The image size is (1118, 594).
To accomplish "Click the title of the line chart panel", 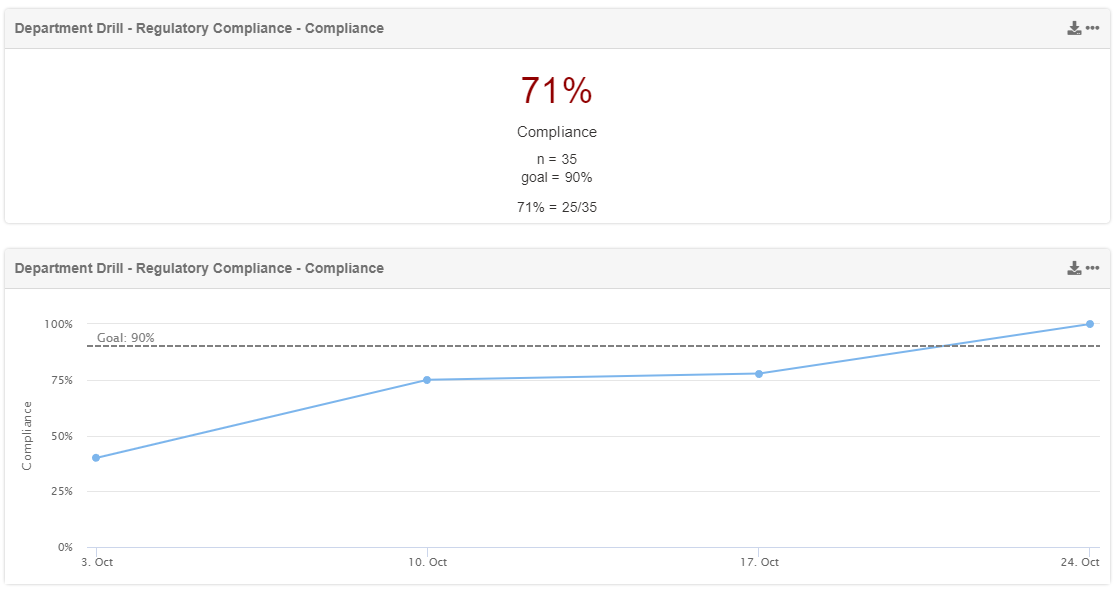I will pyautogui.click(x=199, y=268).
